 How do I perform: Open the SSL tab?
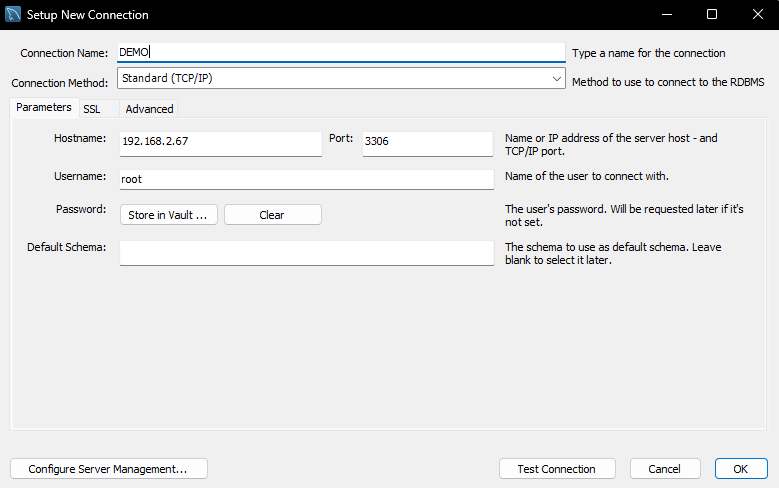pos(92,109)
